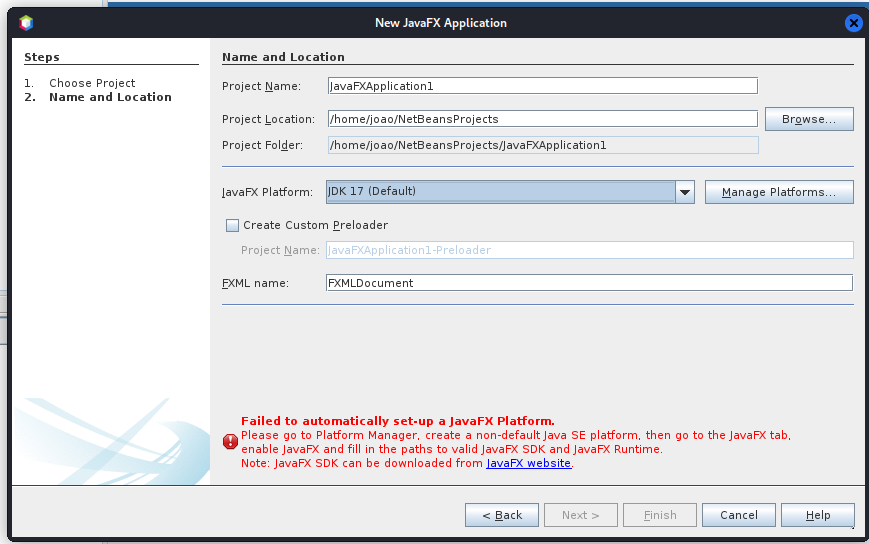Click the disabled Next button
Viewport: 869px width, 544px height.
pyautogui.click(x=581, y=515)
